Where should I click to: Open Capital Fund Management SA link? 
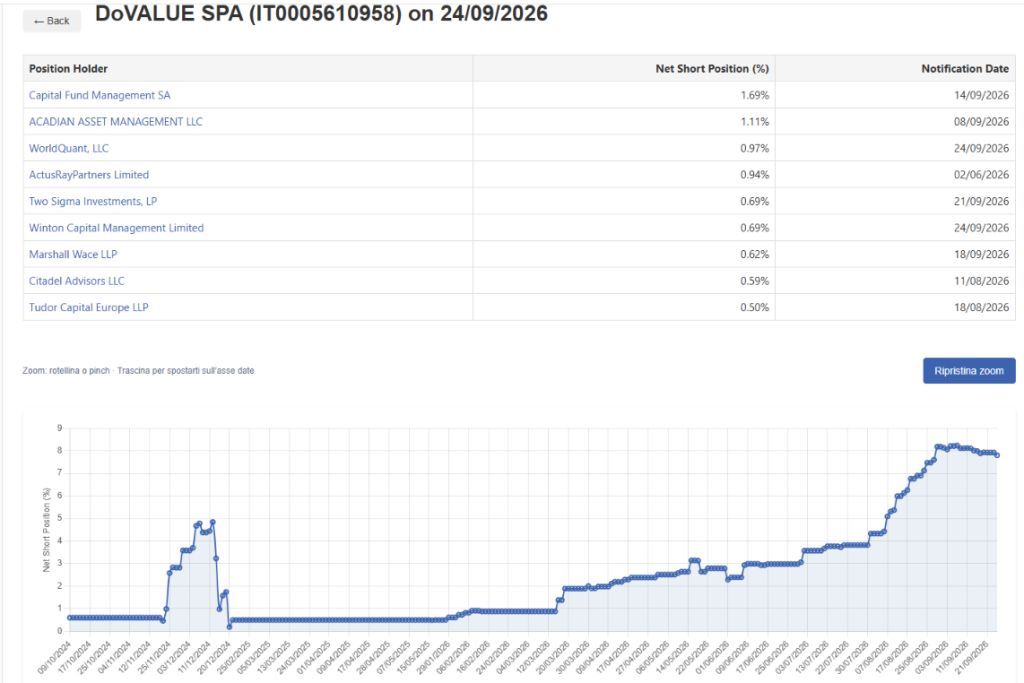99,95
